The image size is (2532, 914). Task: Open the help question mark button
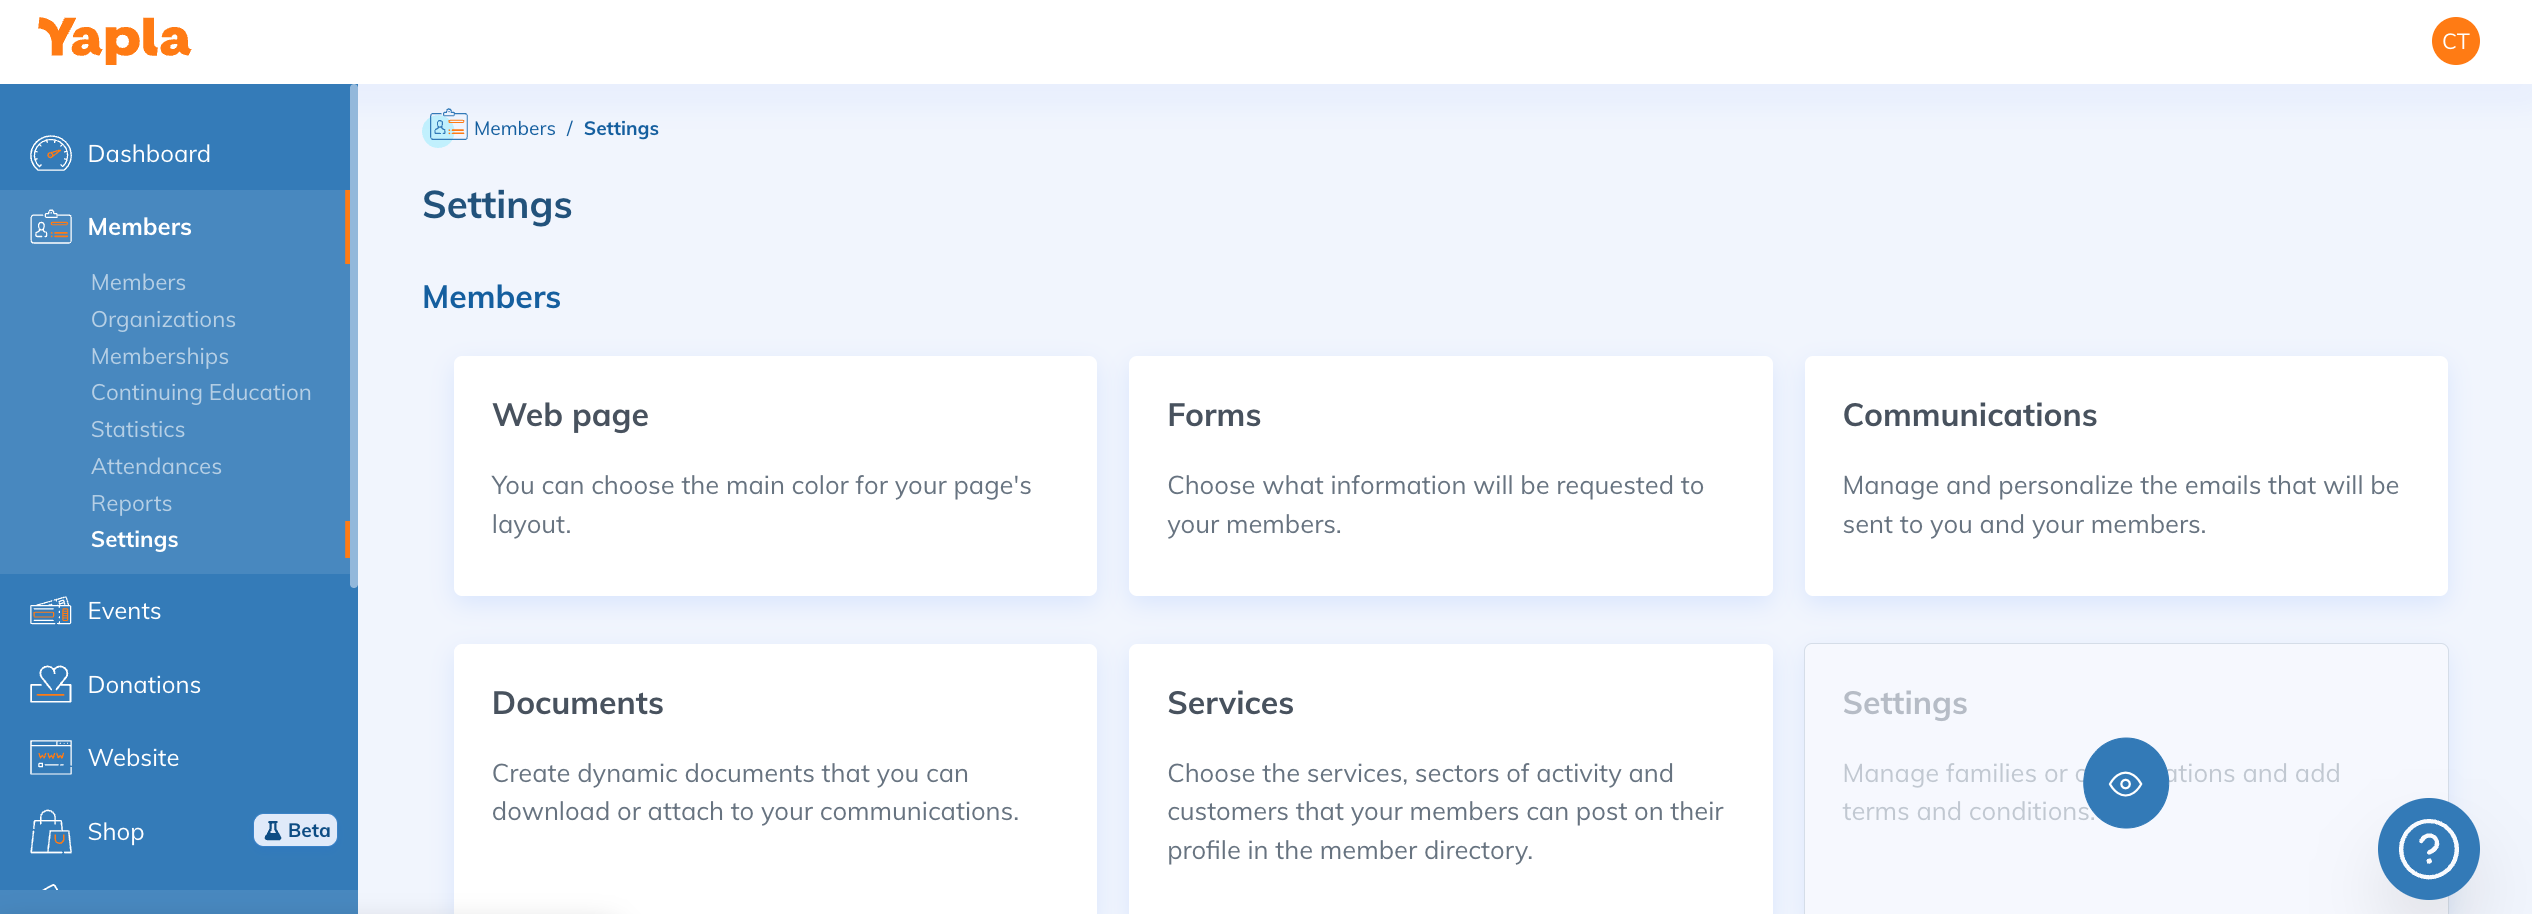[2428, 849]
